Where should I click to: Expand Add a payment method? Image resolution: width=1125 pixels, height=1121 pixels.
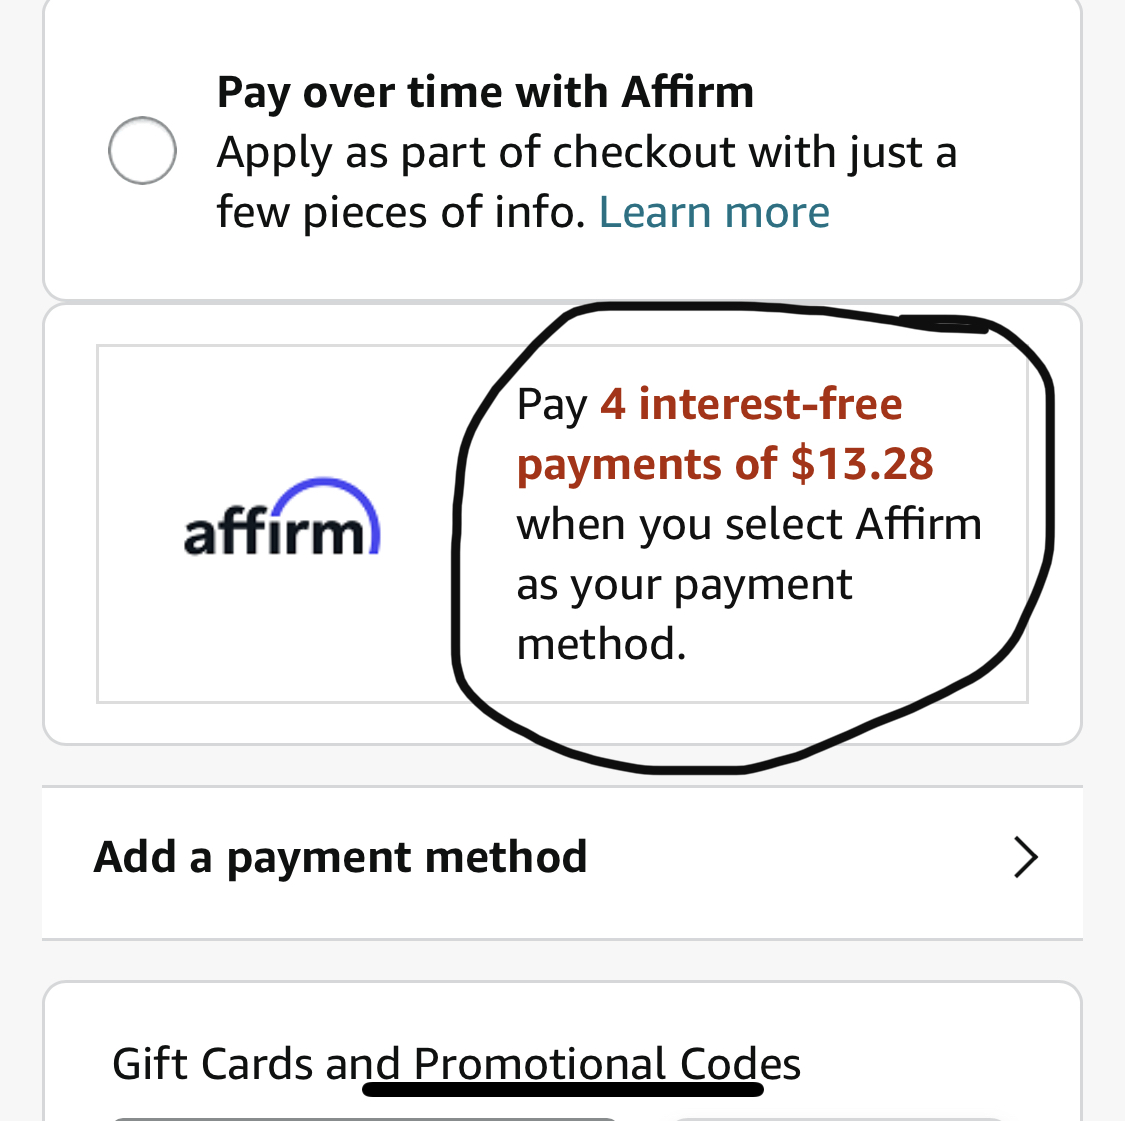[x=340, y=857]
